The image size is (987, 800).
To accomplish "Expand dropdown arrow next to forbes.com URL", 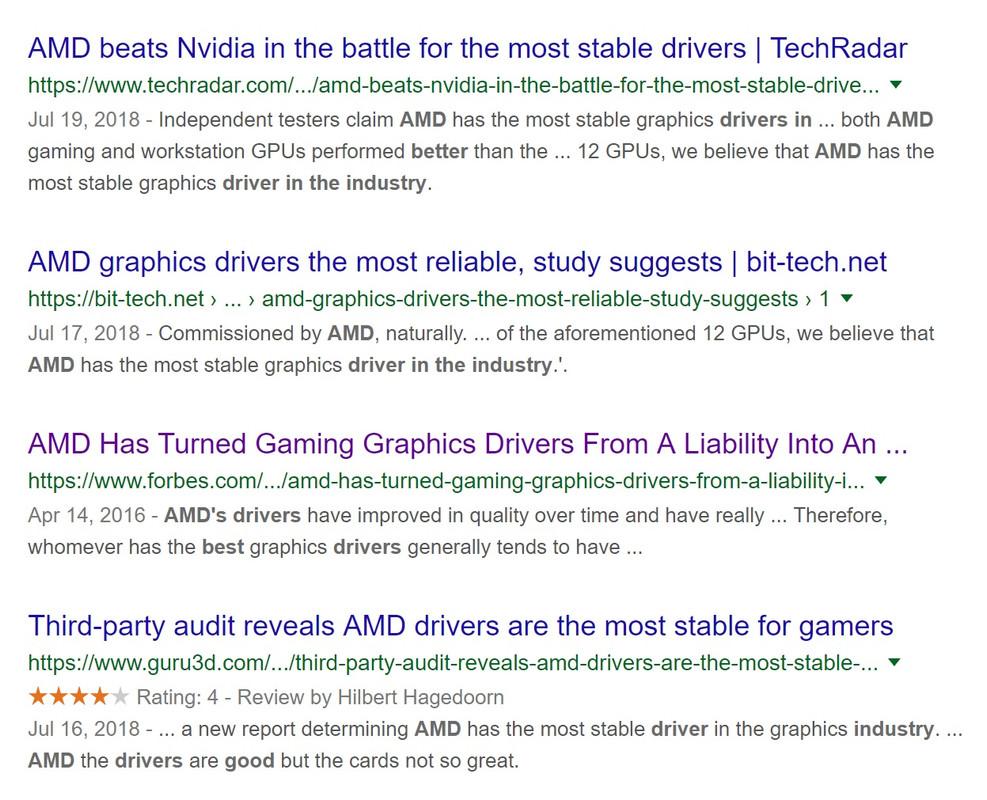I will (x=881, y=480).
